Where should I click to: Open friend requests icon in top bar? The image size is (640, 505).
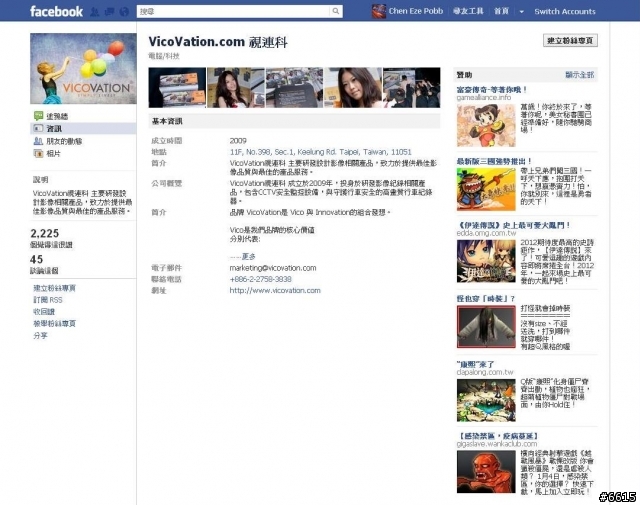95,12
